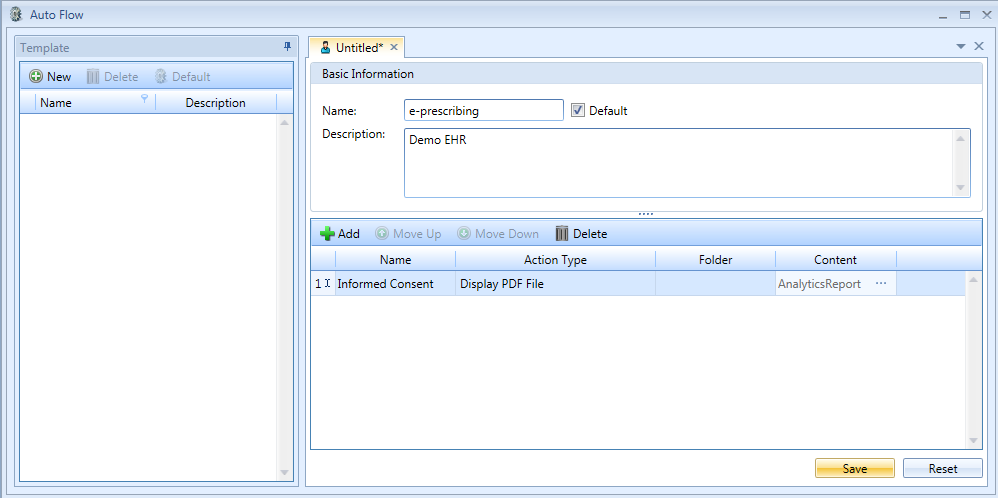
Task: Click the Delete action trash icon
Action: click(x=562, y=234)
